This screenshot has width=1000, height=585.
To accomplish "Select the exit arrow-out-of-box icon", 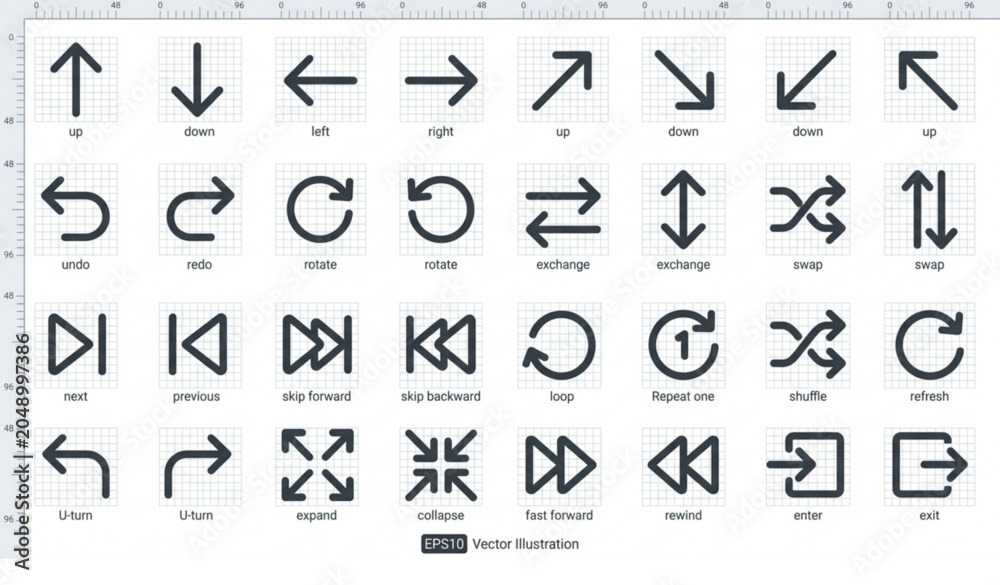I will [x=930, y=465].
